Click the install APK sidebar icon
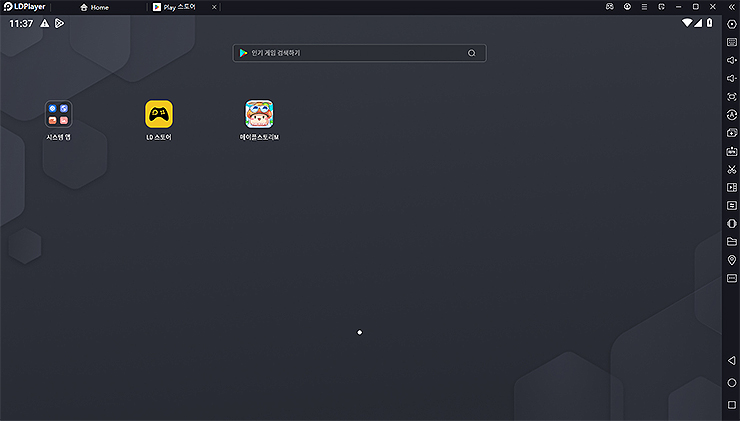 point(732,151)
